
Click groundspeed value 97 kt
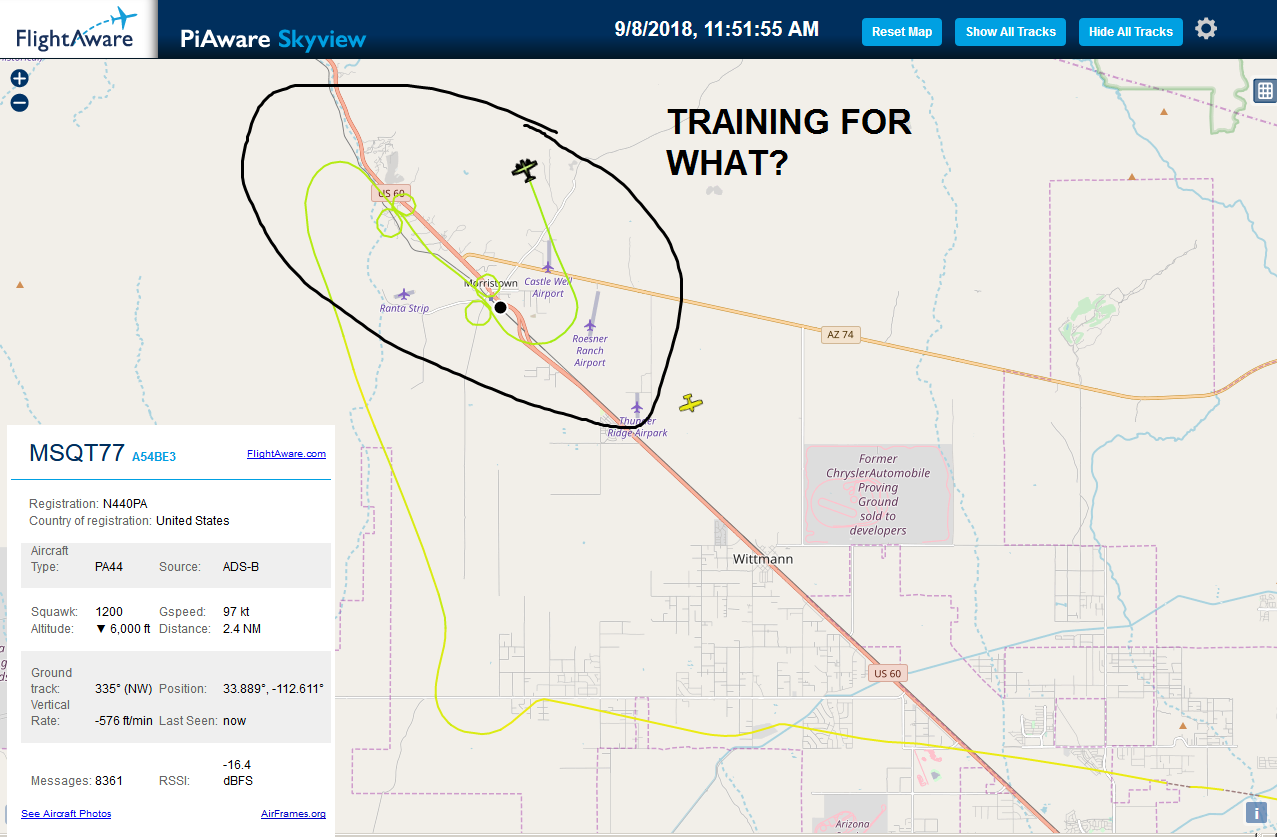click(236, 611)
